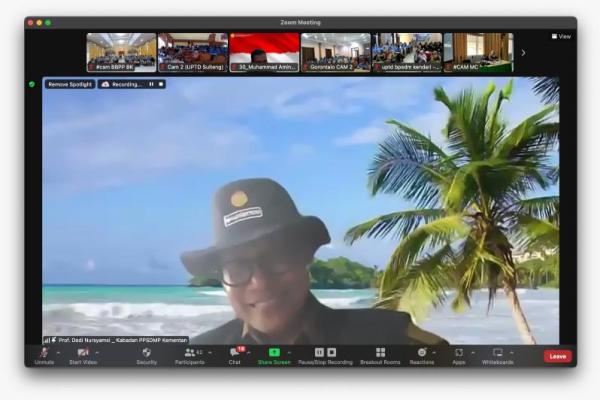Image resolution: width=600 pixels, height=400 pixels.
Task: Click the red Leave button
Action: (x=558, y=356)
